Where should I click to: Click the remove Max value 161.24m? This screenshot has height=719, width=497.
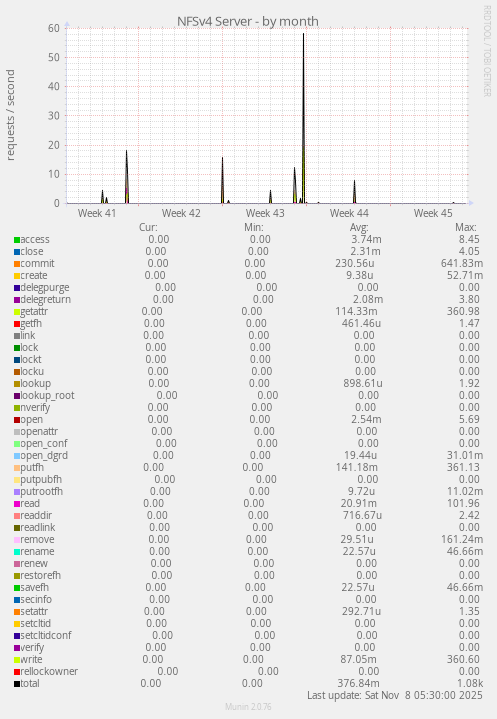pyautogui.click(x=462, y=539)
